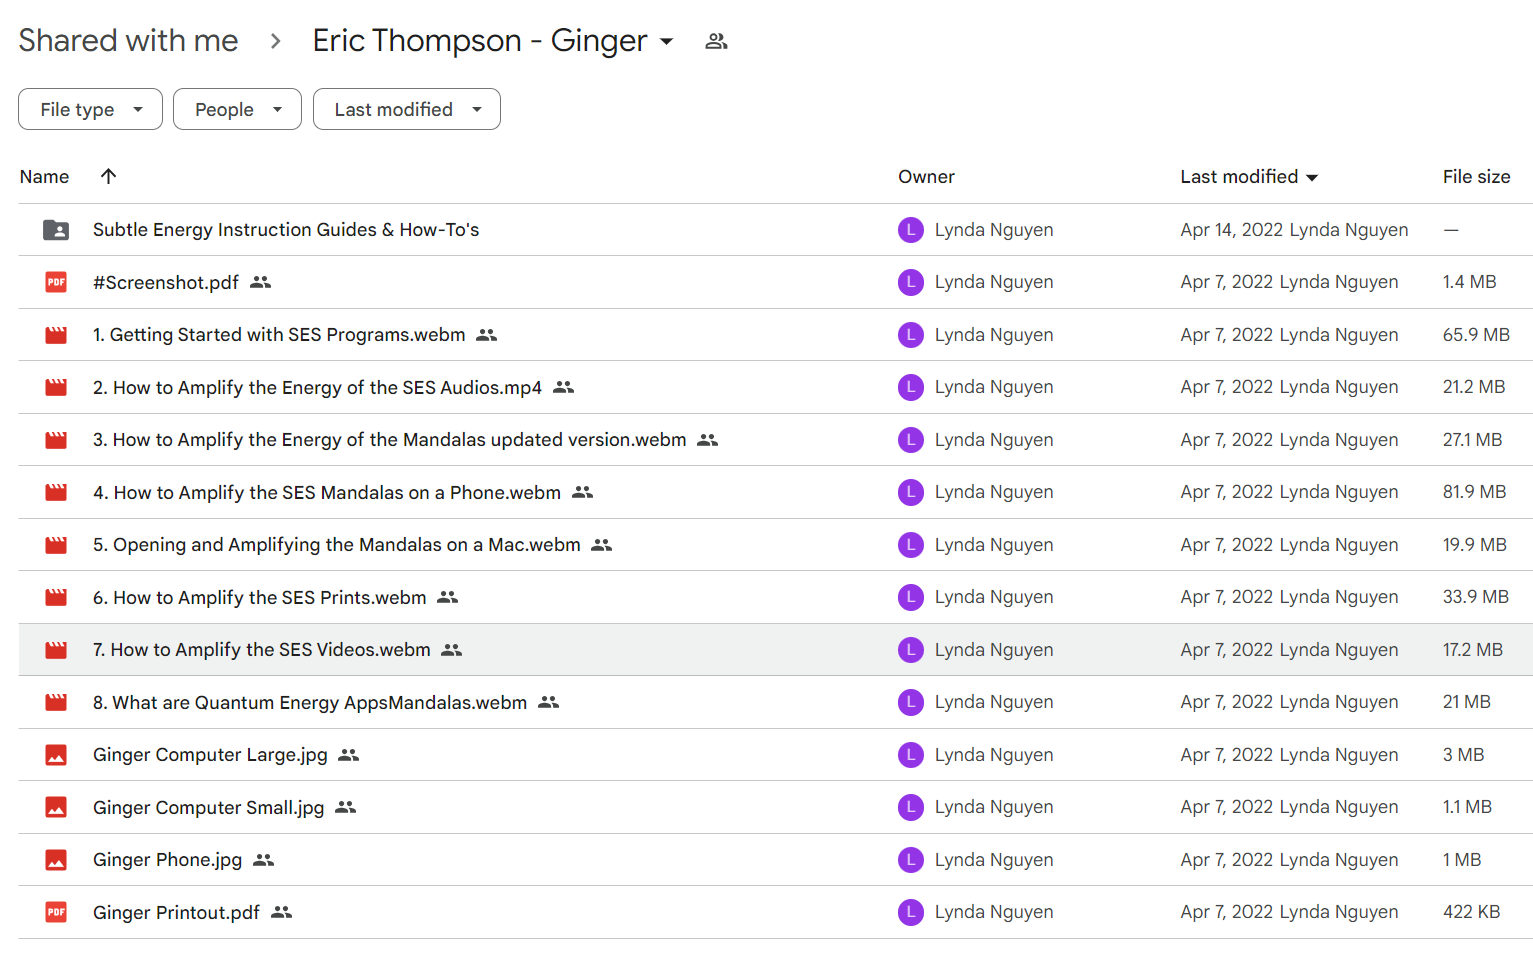Click image icon for Ginger Computer Large.jpg
The width and height of the screenshot is (1533, 972).
click(x=56, y=755)
